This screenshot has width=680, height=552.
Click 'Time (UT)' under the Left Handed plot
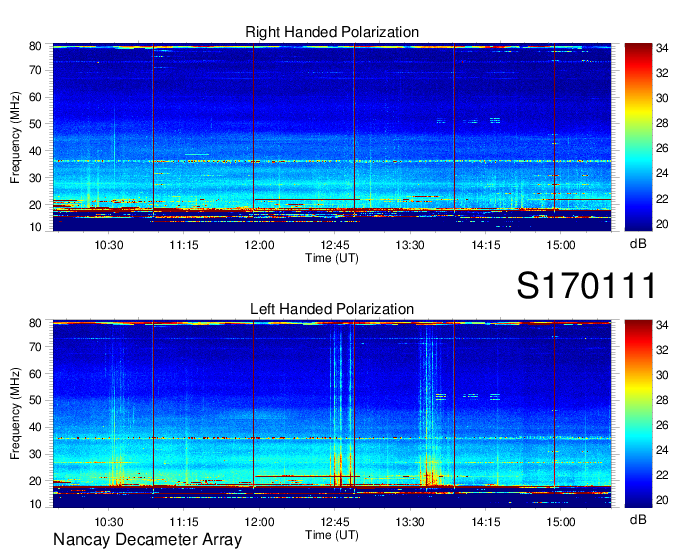332,535
